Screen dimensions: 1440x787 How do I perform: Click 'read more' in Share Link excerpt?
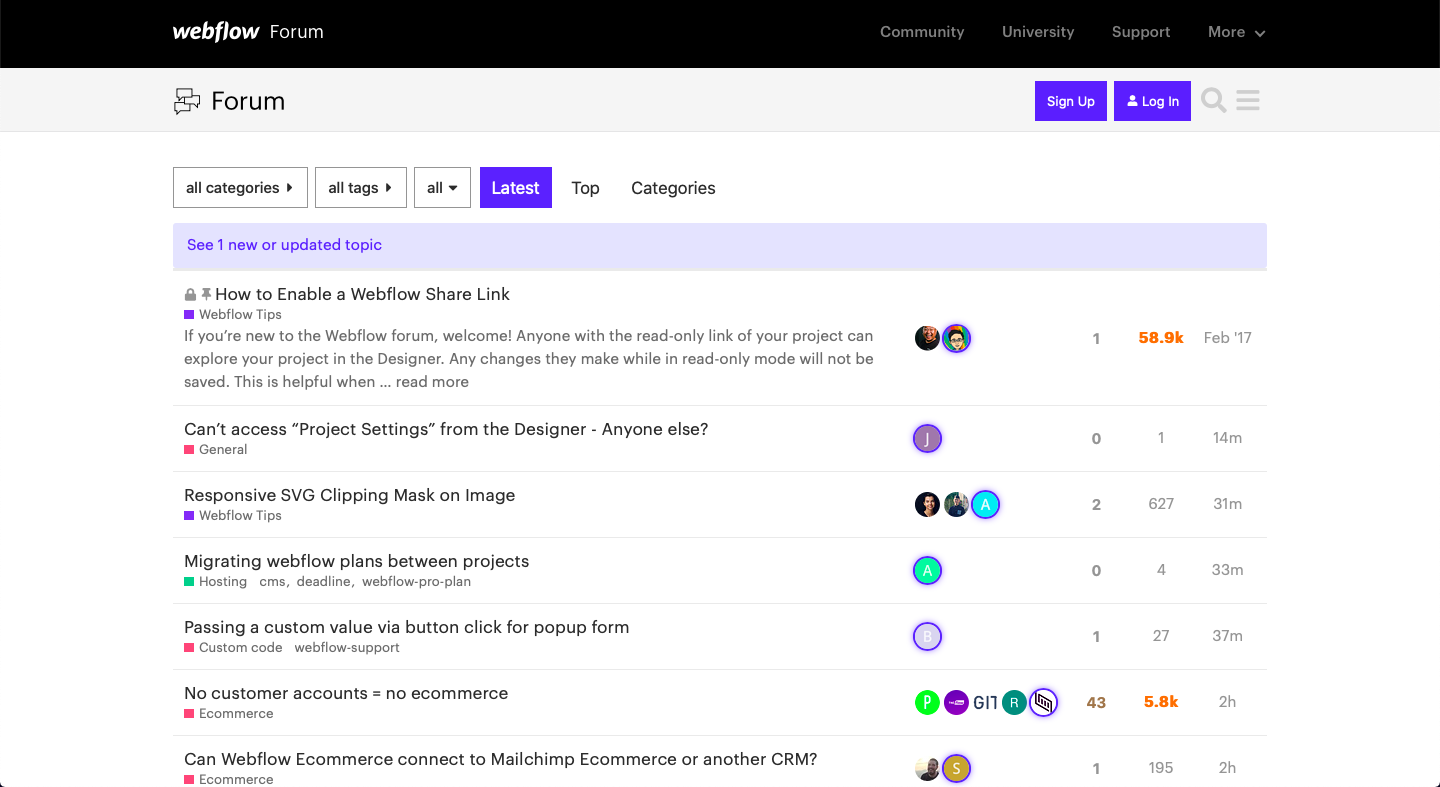(x=432, y=382)
